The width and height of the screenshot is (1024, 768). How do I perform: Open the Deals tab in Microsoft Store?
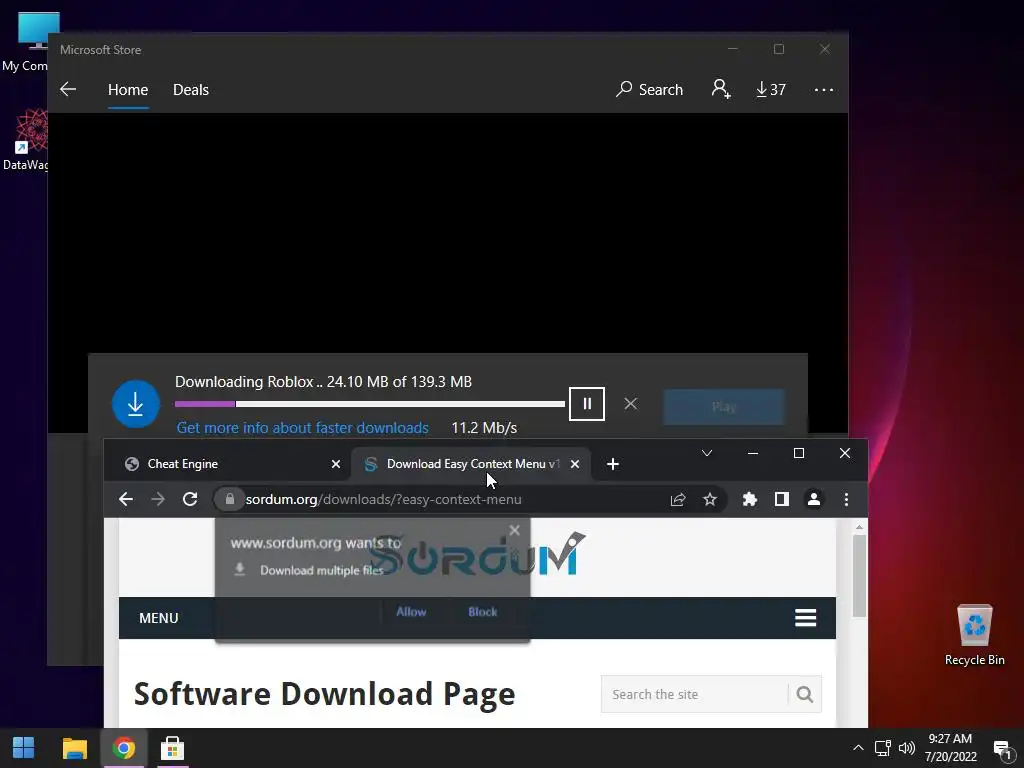[x=191, y=89]
